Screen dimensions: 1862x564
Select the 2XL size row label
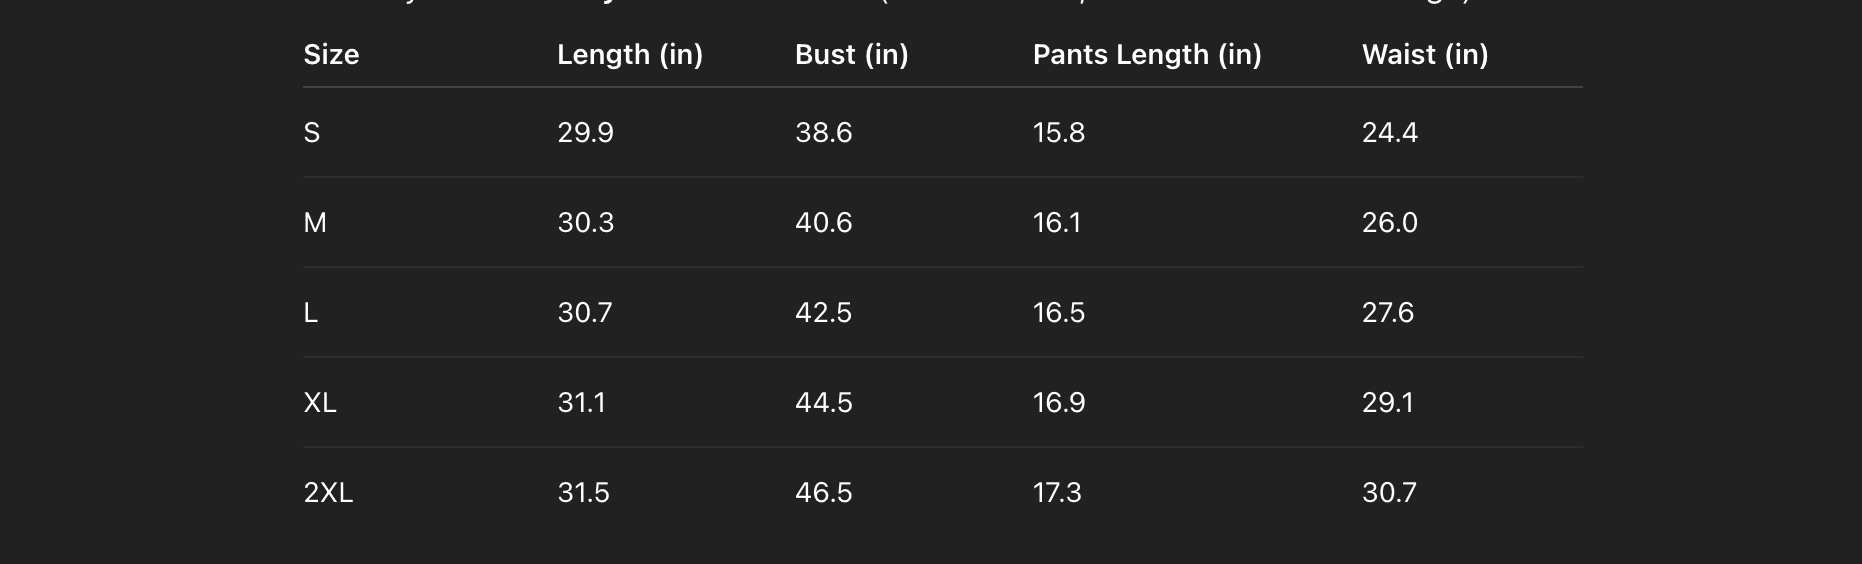pos(328,493)
